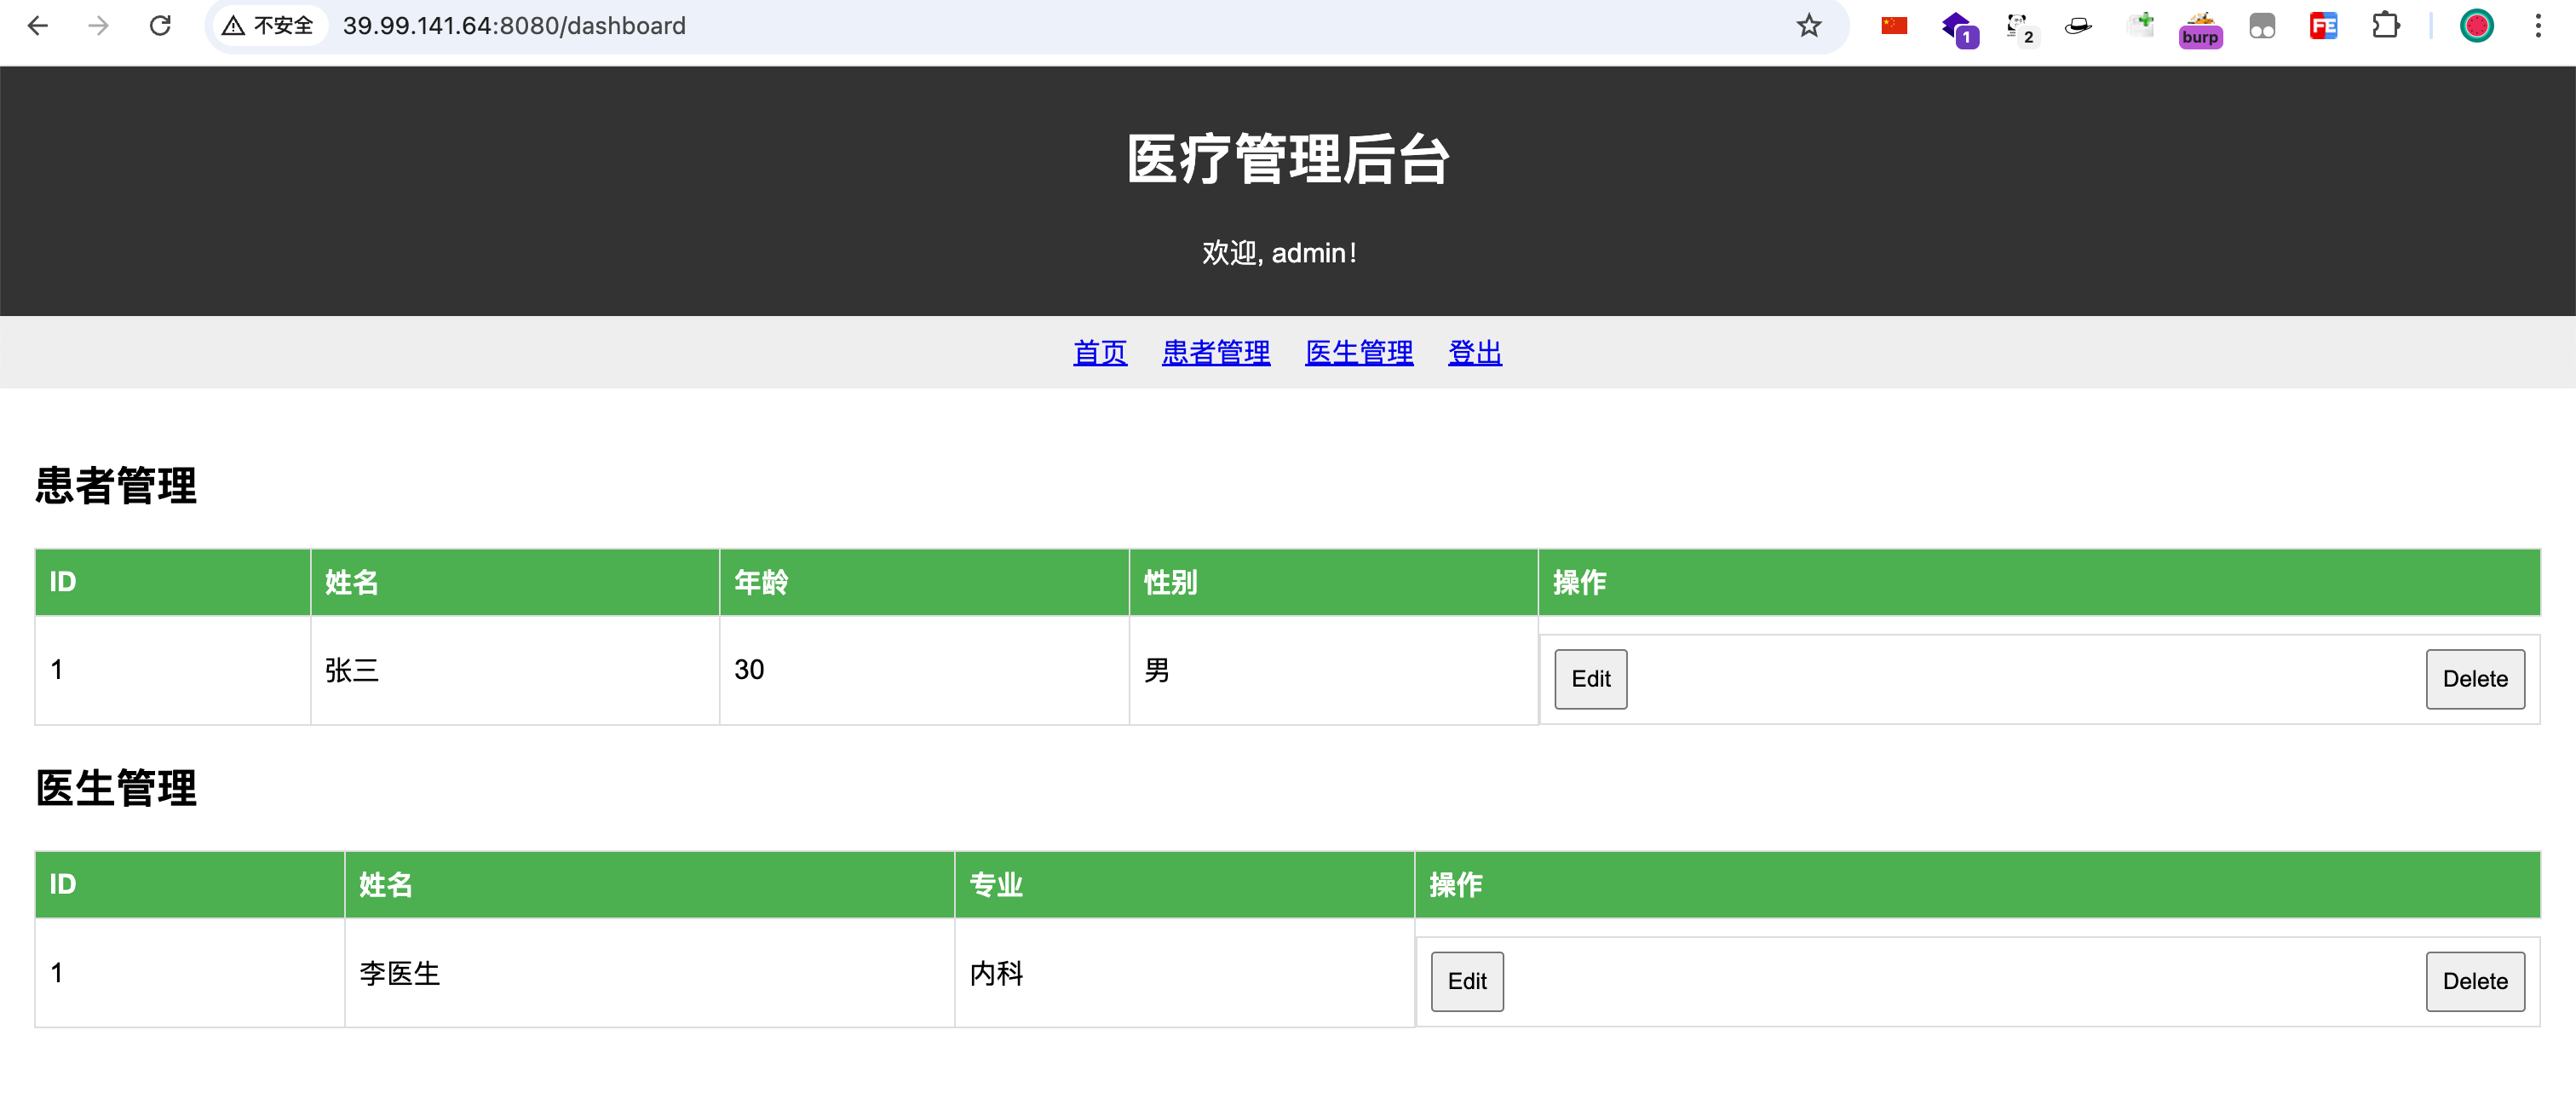
Task: Reload the dashboard page
Action: pyautogui.click(x=160, y=26)
